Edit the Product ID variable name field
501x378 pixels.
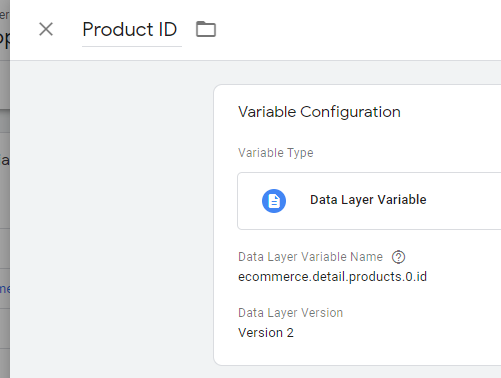click(132, 30)
